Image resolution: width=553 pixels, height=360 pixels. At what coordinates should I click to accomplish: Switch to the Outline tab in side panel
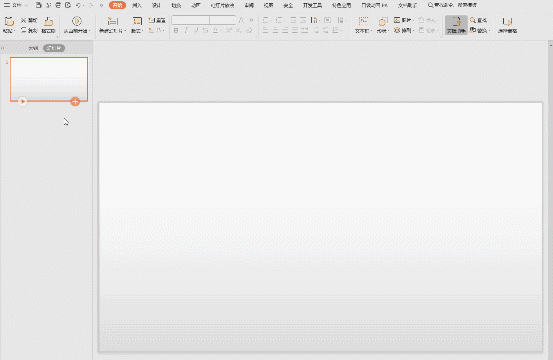[34, 48]
